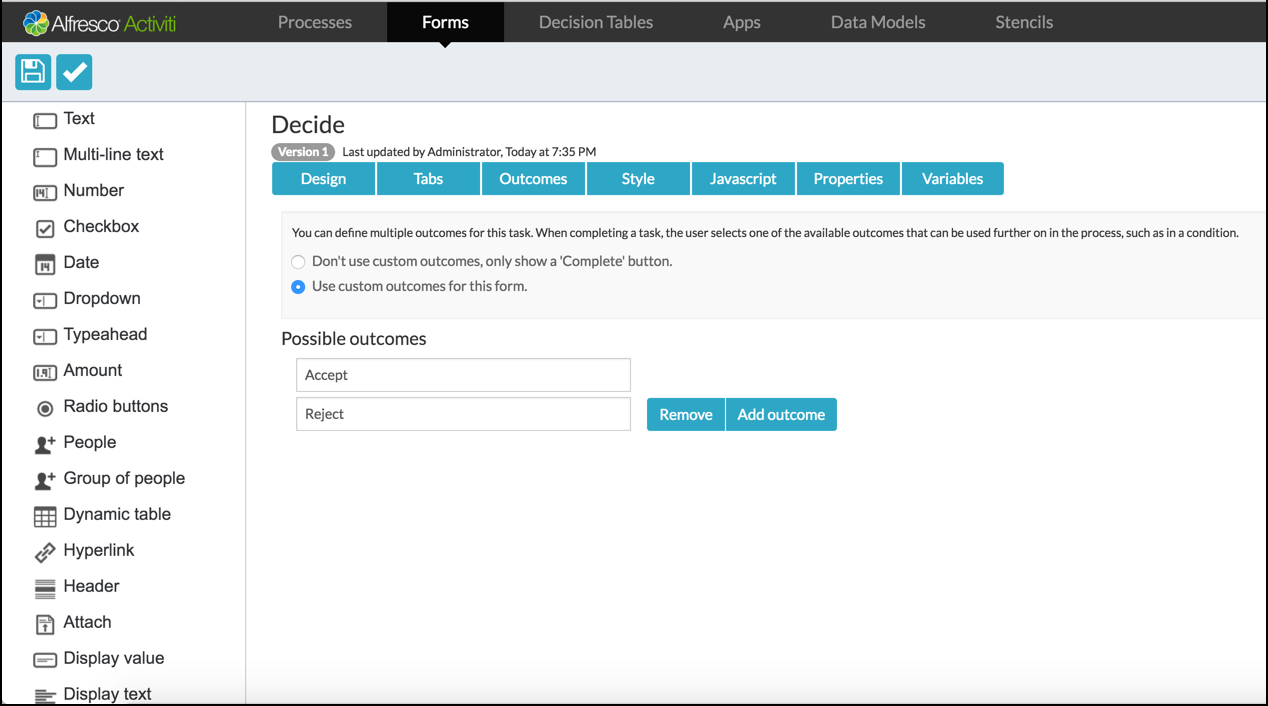Switch to the Javascript tab
The width and height of the screenshot is (1268, 706).
(x=743, y=179)
